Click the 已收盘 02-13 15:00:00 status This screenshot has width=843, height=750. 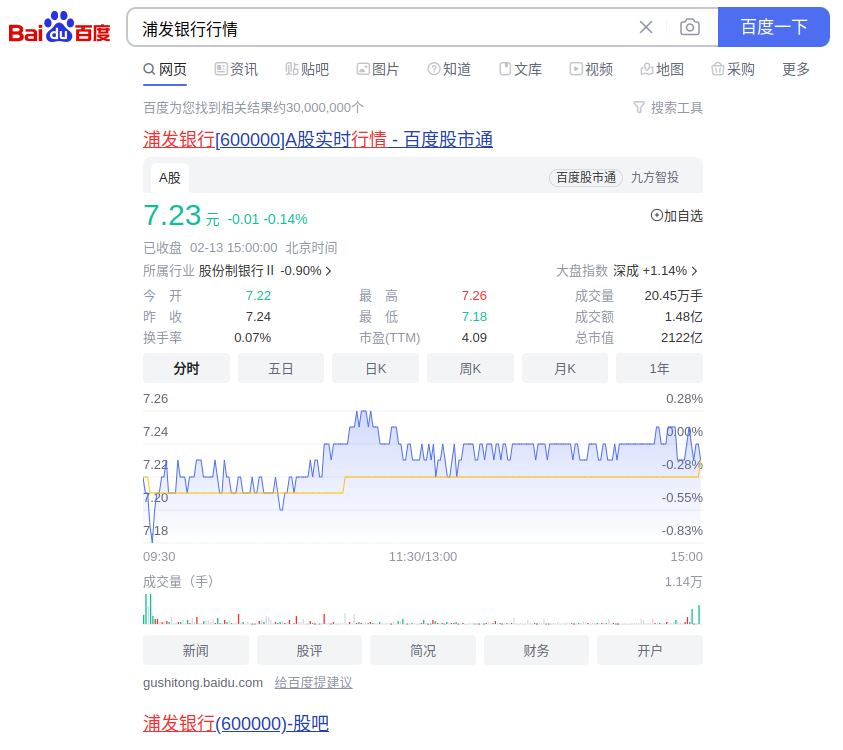[210, 248]
